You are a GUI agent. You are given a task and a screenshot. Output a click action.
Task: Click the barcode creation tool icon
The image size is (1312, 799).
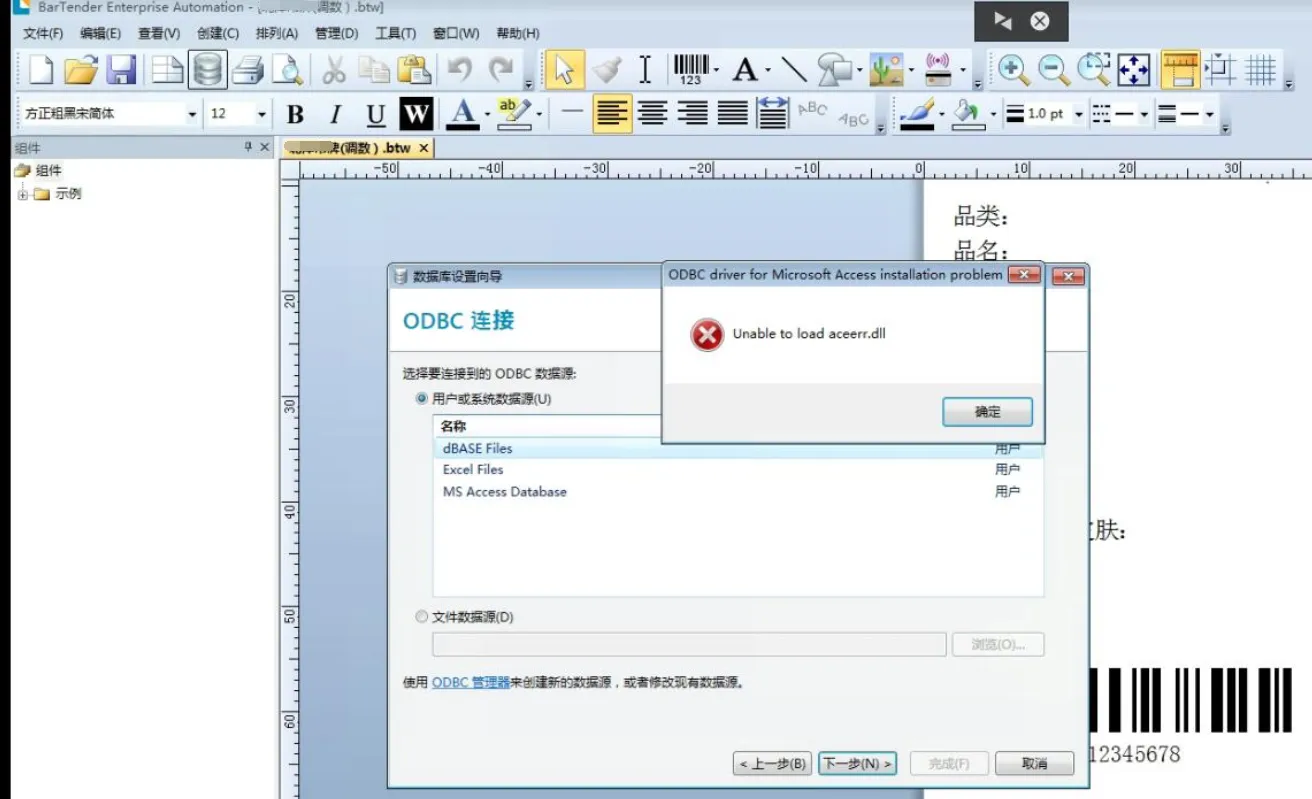coord(690,69)
